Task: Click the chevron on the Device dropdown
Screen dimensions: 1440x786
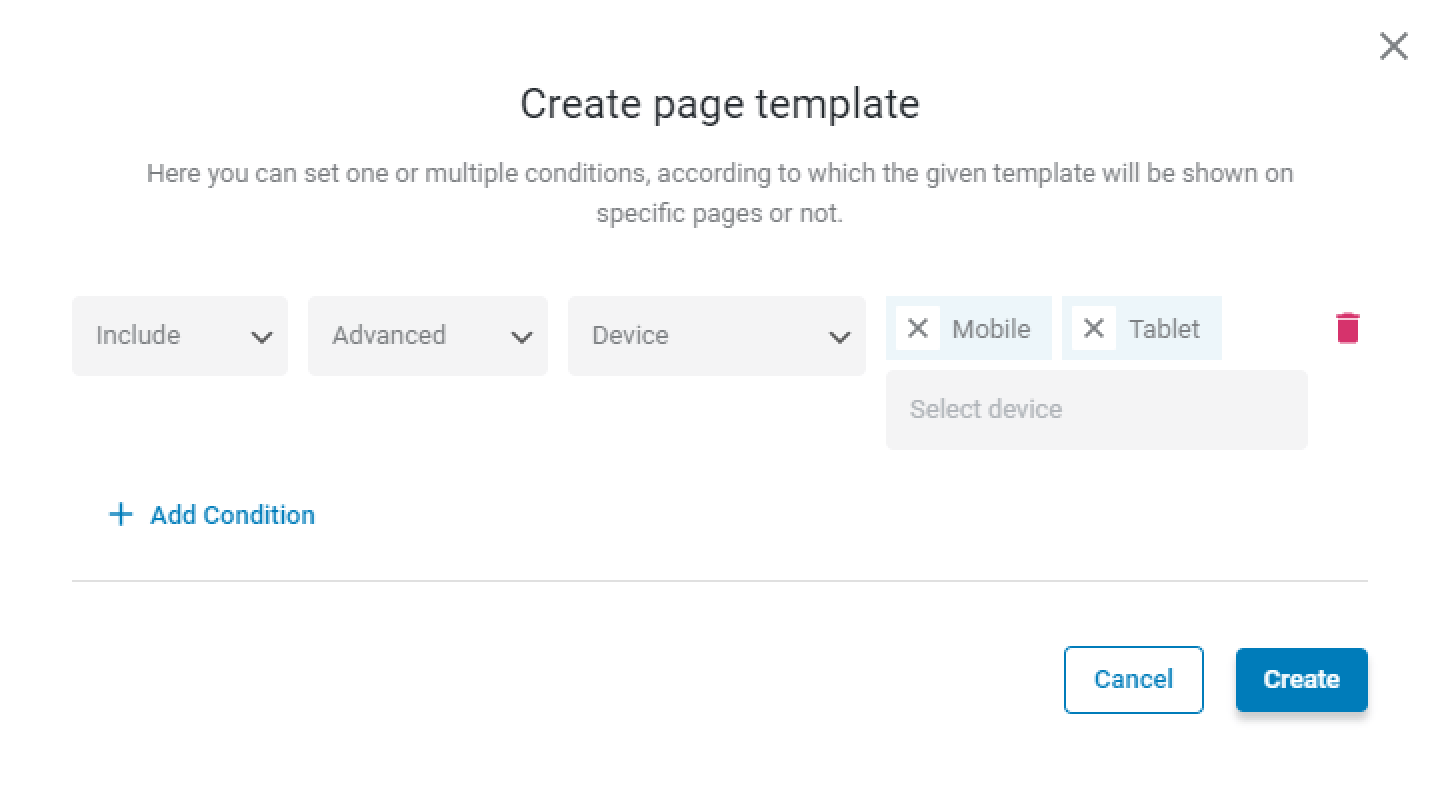Action: tap(840, 337)
